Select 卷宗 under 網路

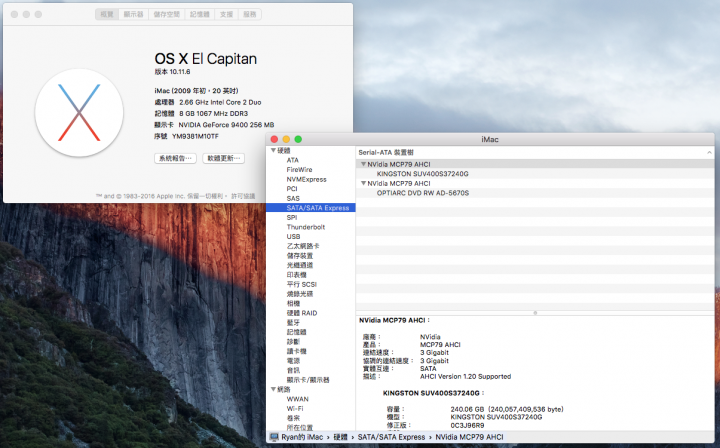[x=293, y=418]
